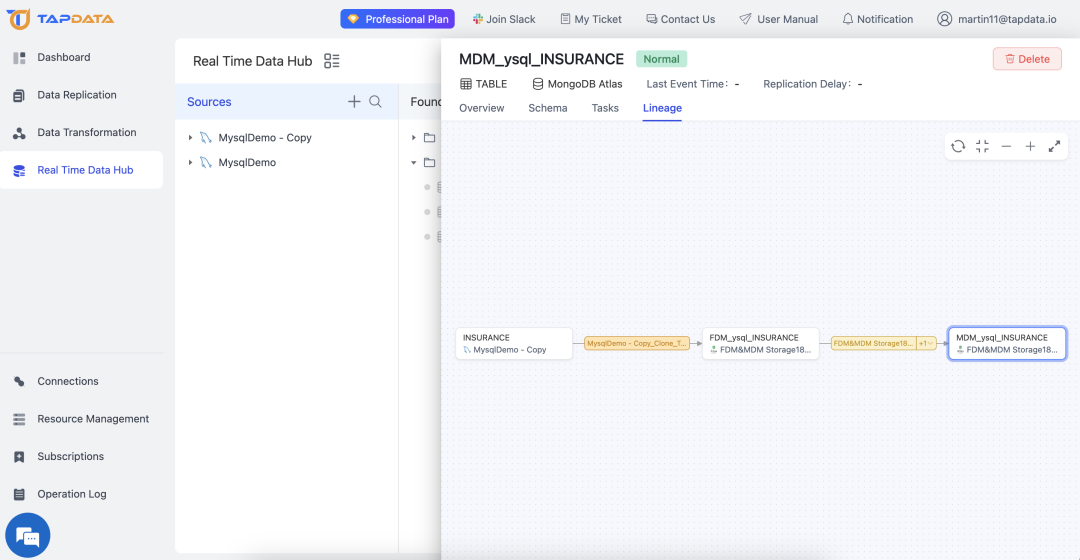Screen dimensions: 1080x560
Task: Add a new source with plus icon
Action: pos(354,102)
